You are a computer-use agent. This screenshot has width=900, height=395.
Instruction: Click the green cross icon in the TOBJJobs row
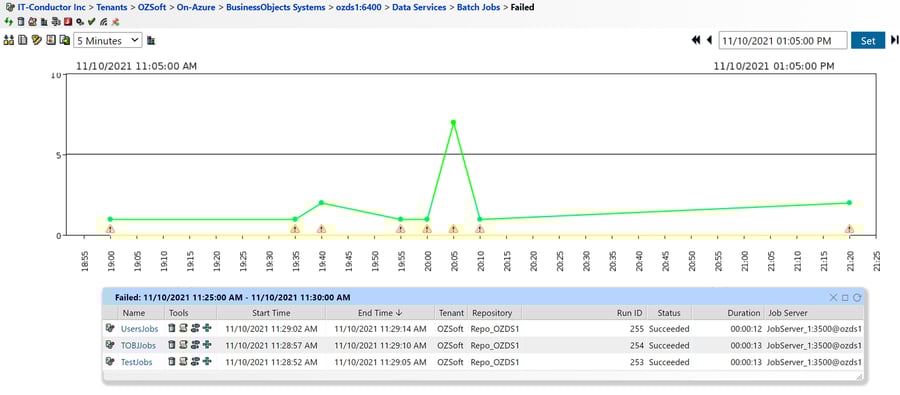tap(207, 345)
